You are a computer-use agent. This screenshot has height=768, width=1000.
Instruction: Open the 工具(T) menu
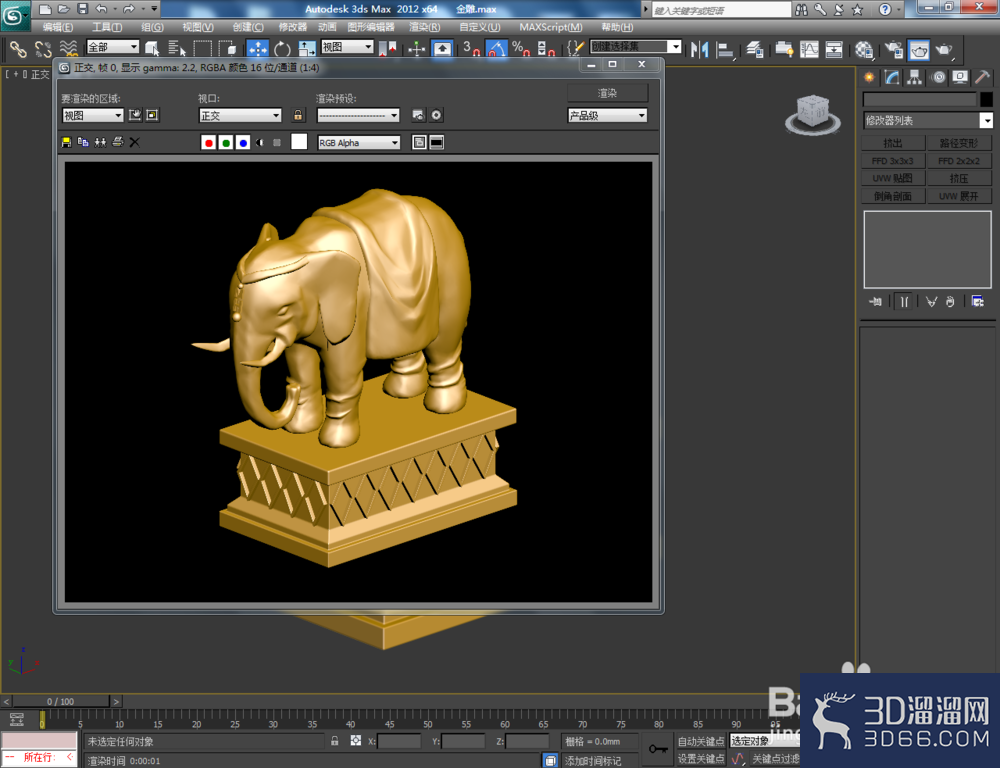click(x=107, y=27)
